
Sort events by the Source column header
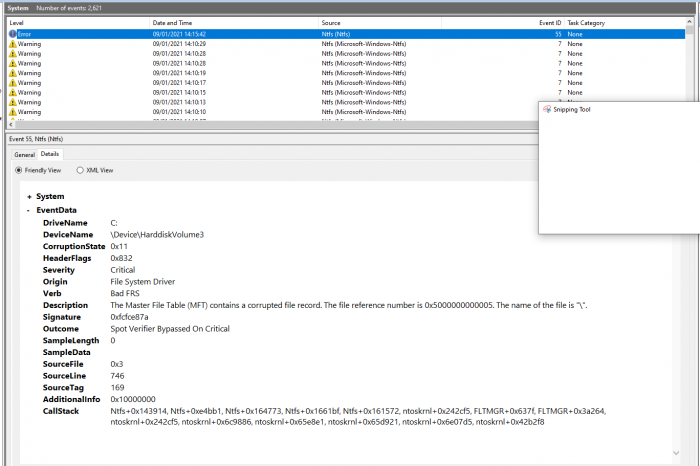click(331, 22)
